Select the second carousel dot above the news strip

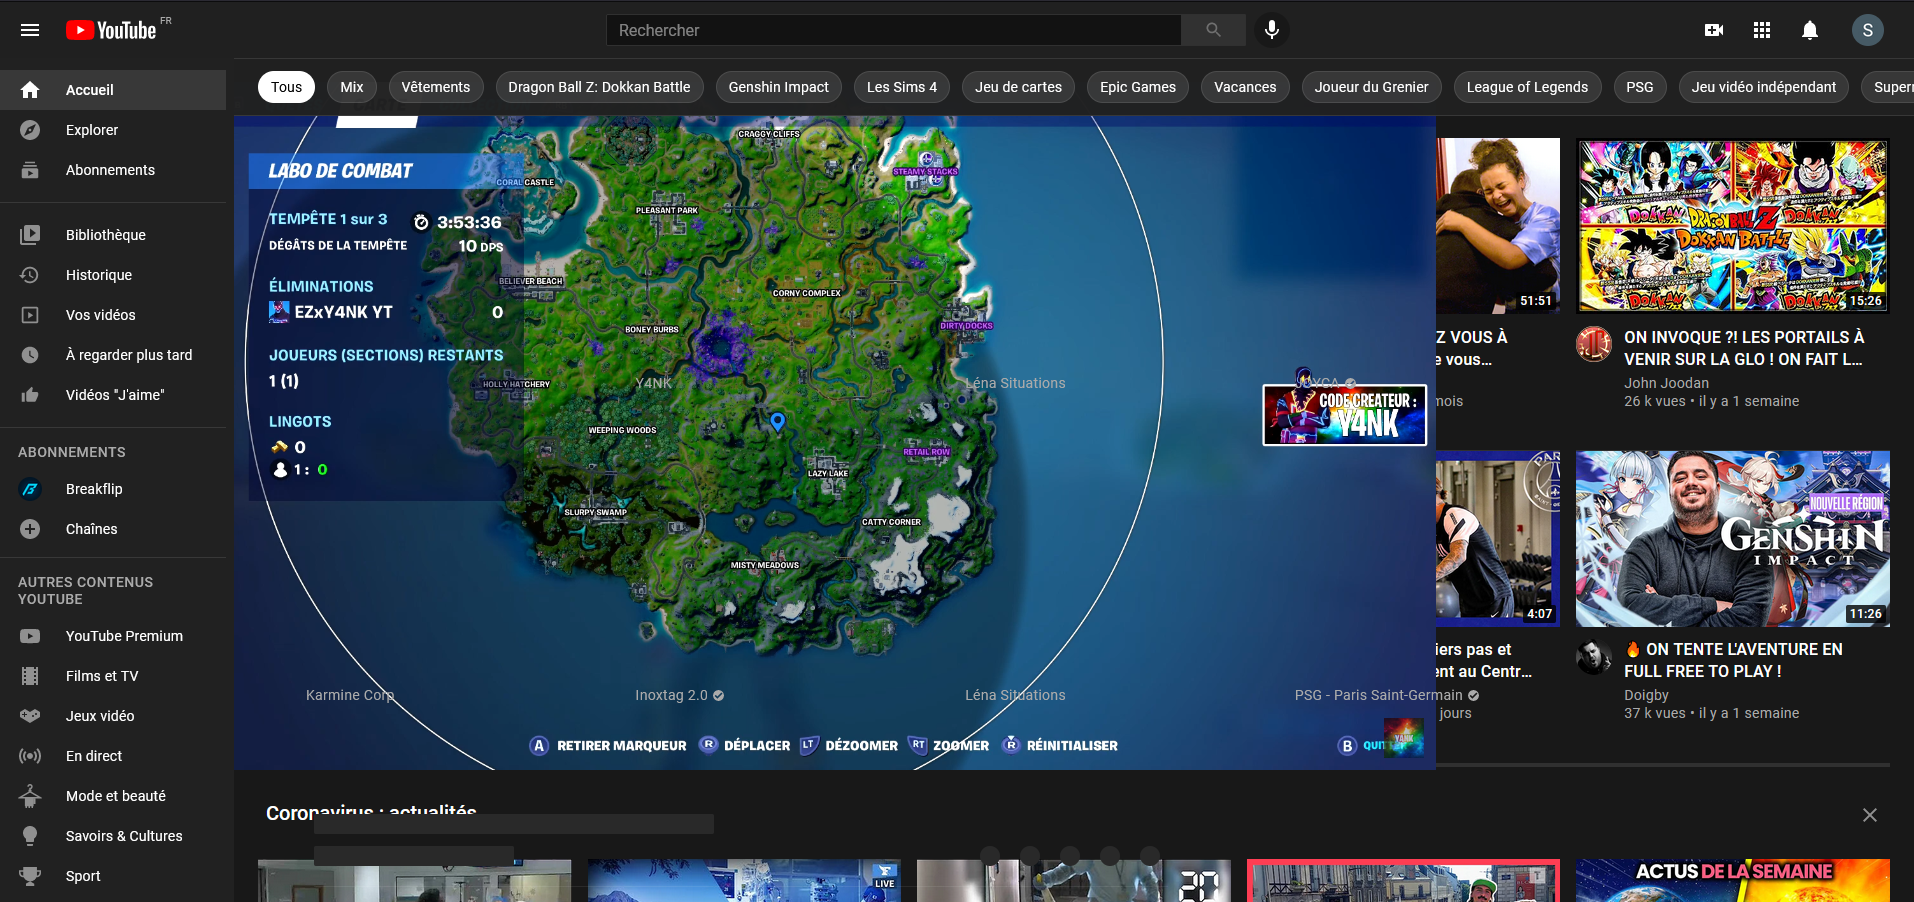pos(1030,855)
